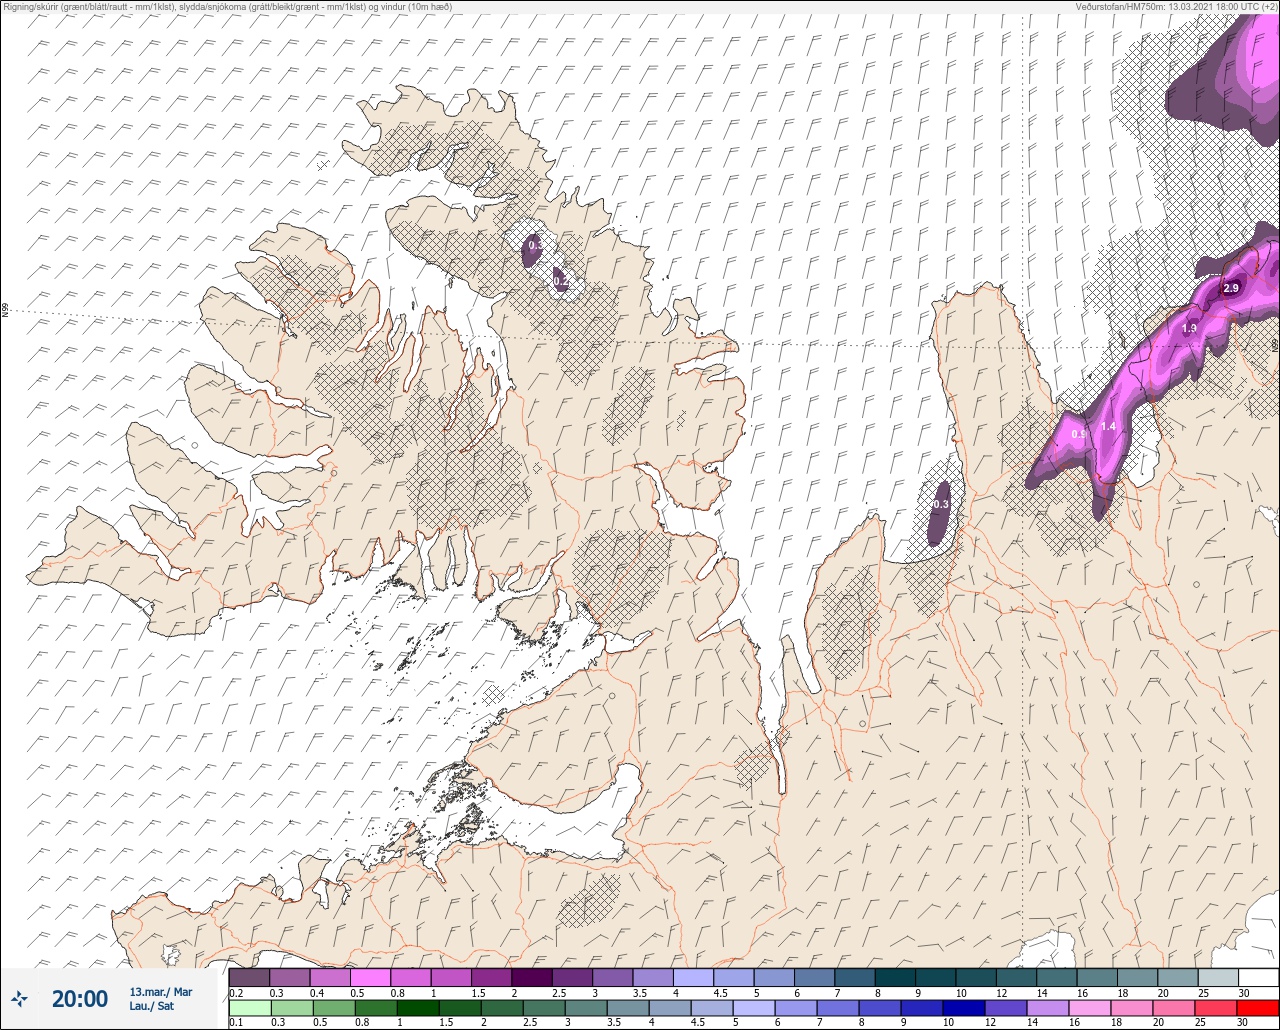Select the darkest green 1 swatch in the rain legend
This screenshot has height=1030, width=1280.
(x=418, y=1007)
